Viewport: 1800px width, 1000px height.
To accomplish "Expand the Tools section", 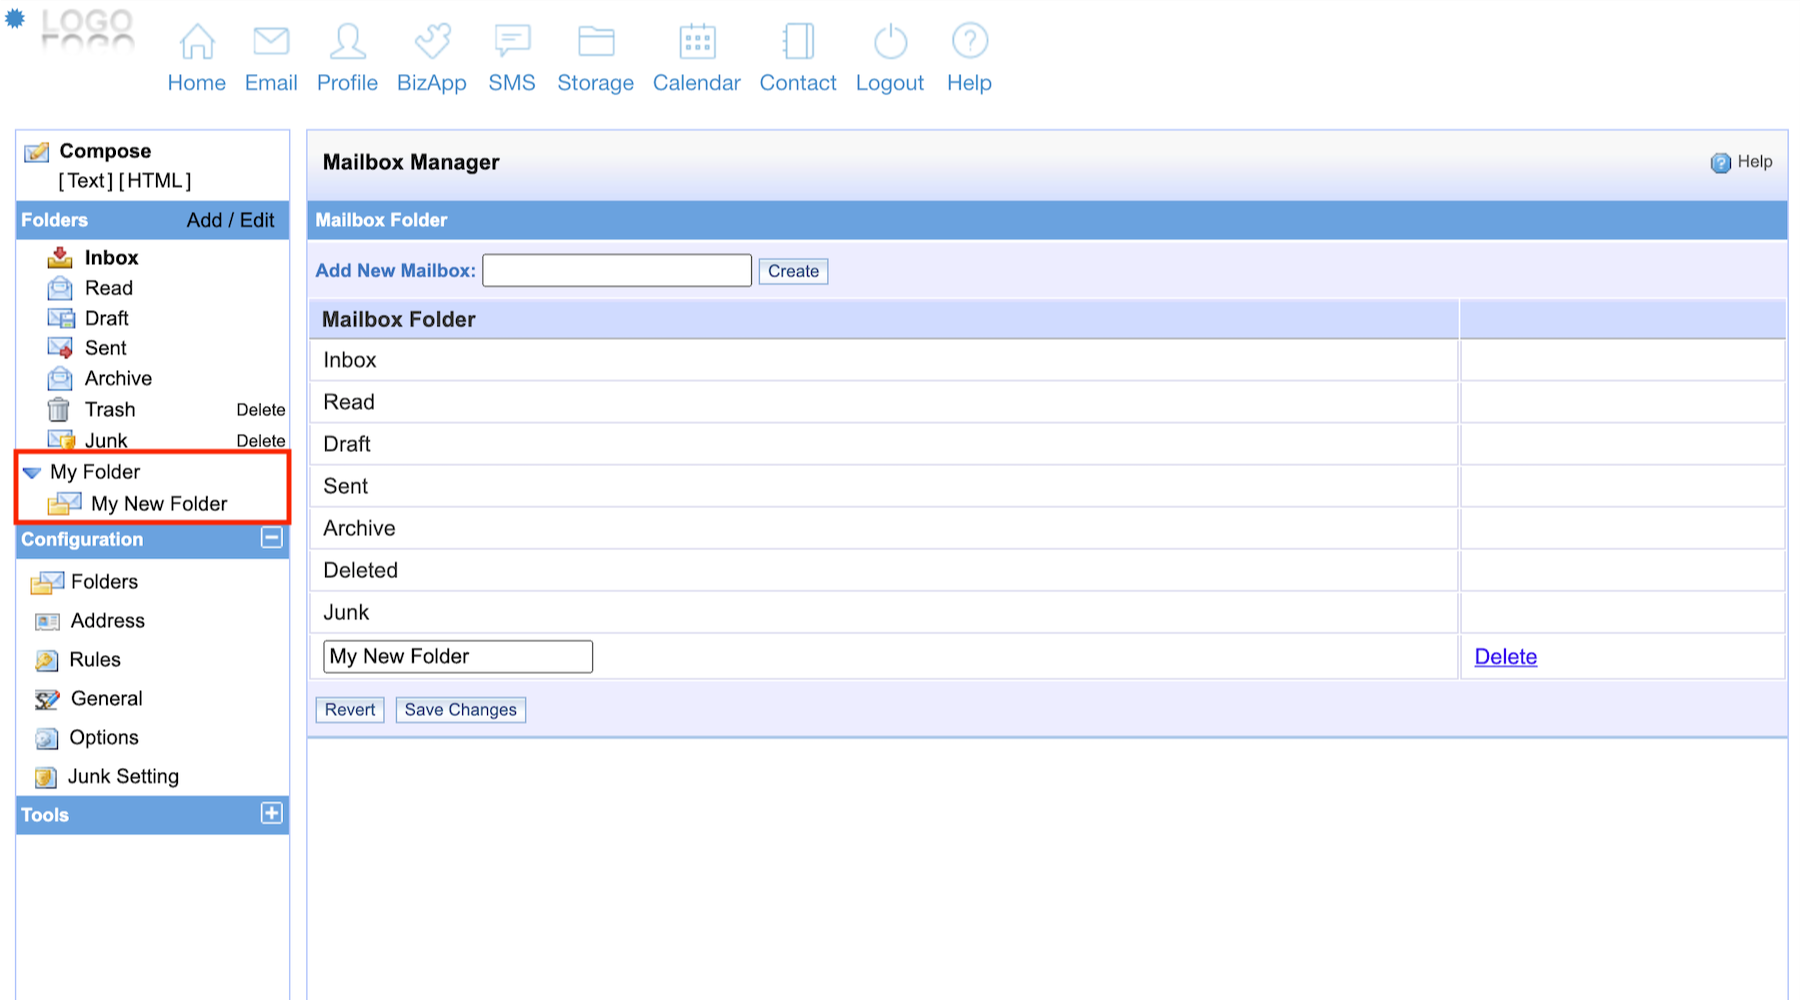I will point(271,813).
